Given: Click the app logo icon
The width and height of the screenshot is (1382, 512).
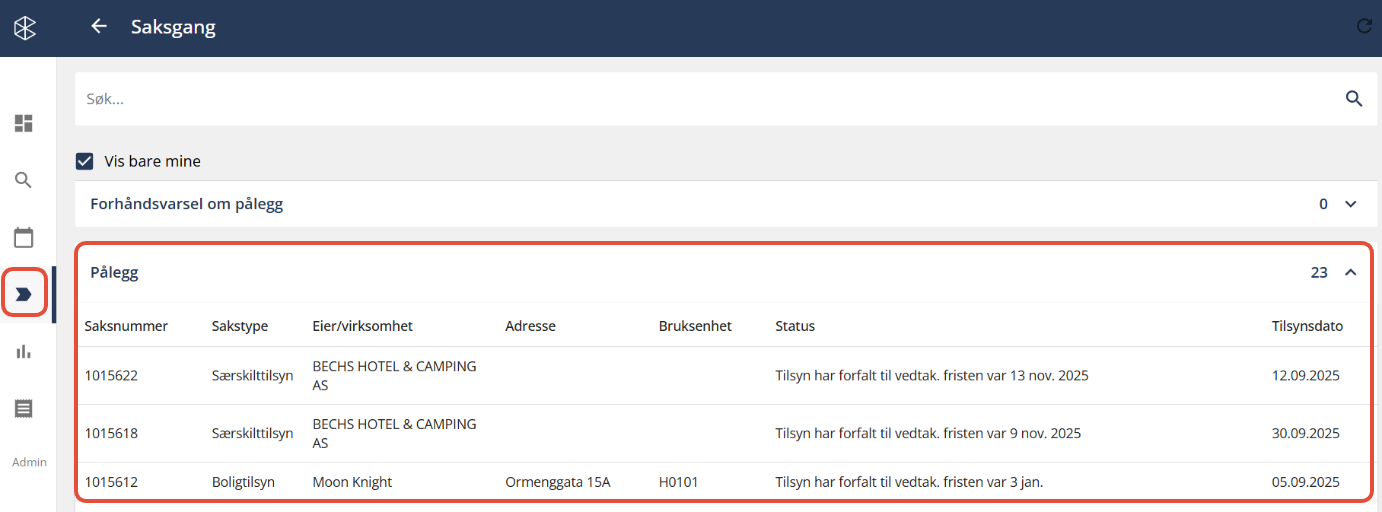Looking at the screenshot, I should point(25,28).
